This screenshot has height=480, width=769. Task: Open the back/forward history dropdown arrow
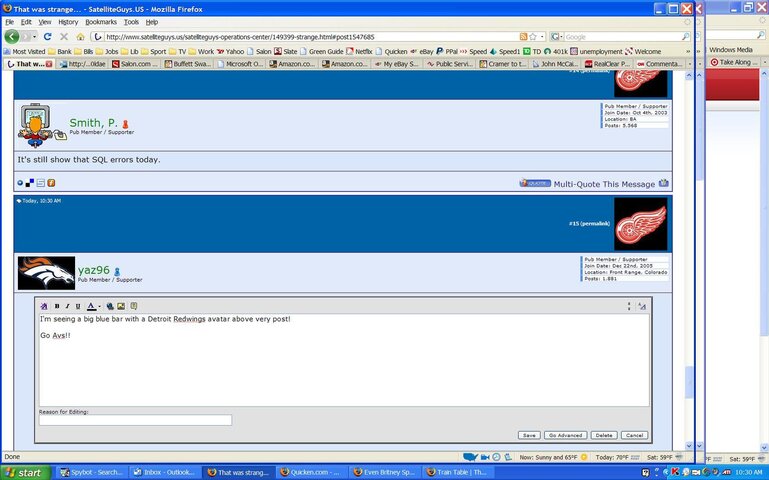coord(34,37)
